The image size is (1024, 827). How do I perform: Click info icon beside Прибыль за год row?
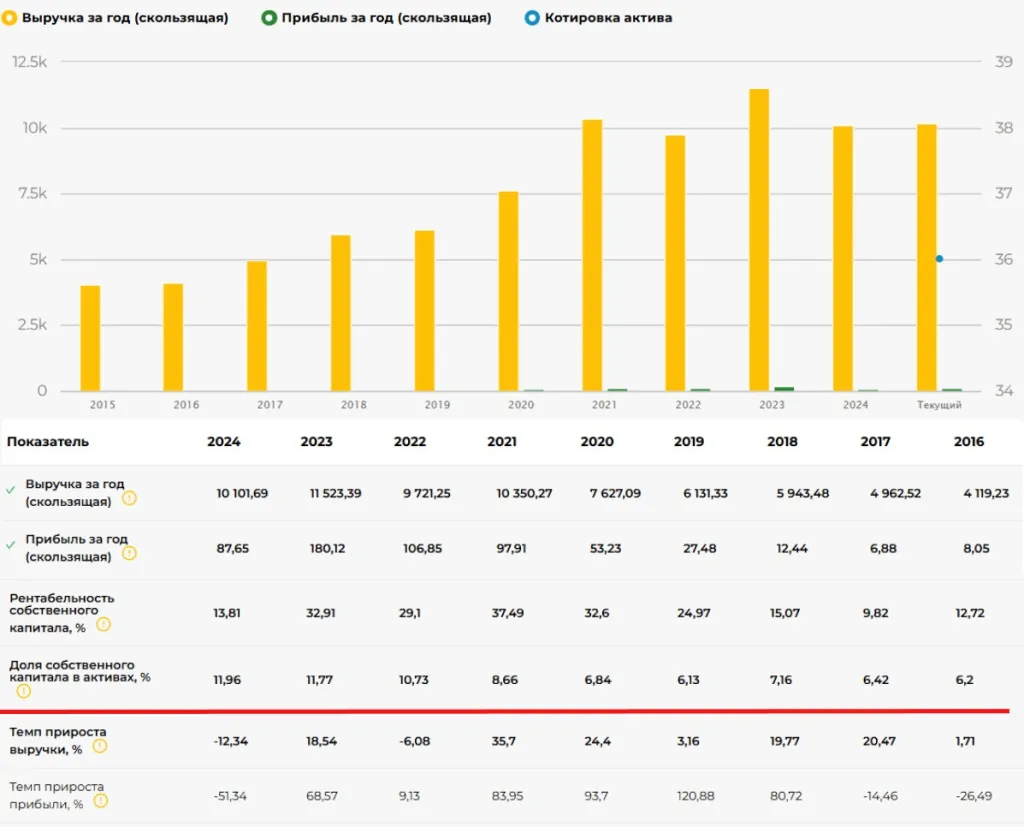(x=129, y=553)
